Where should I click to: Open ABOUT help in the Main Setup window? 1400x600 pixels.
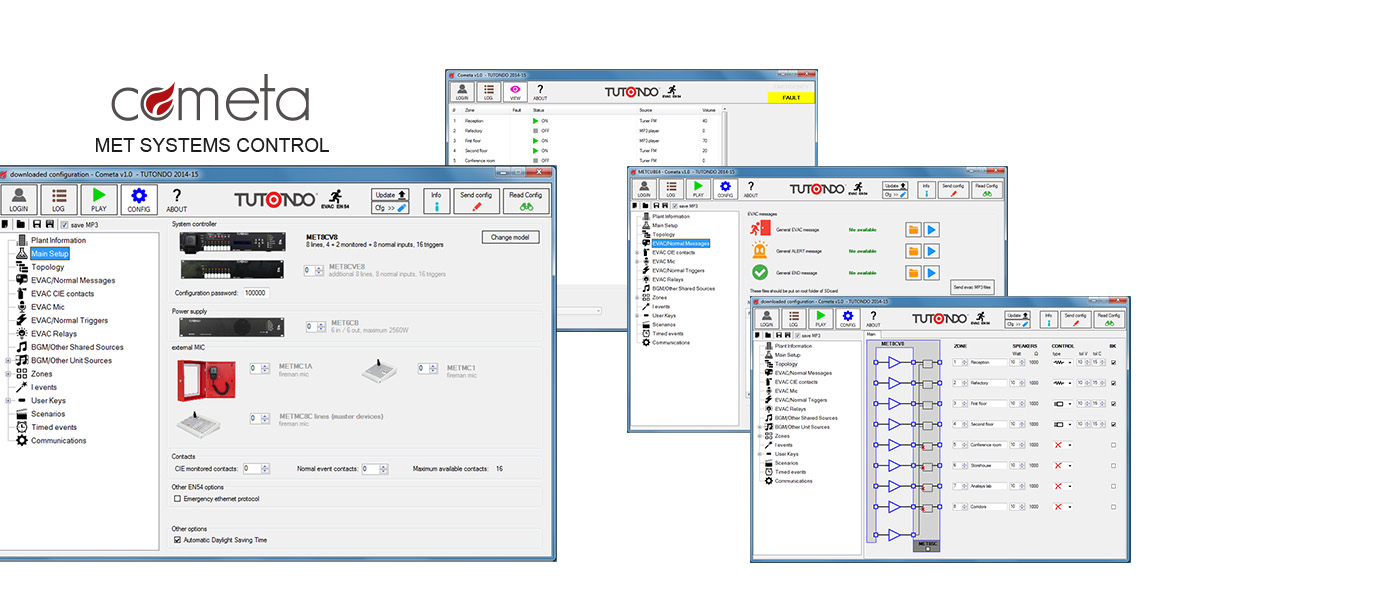[177, 199]
